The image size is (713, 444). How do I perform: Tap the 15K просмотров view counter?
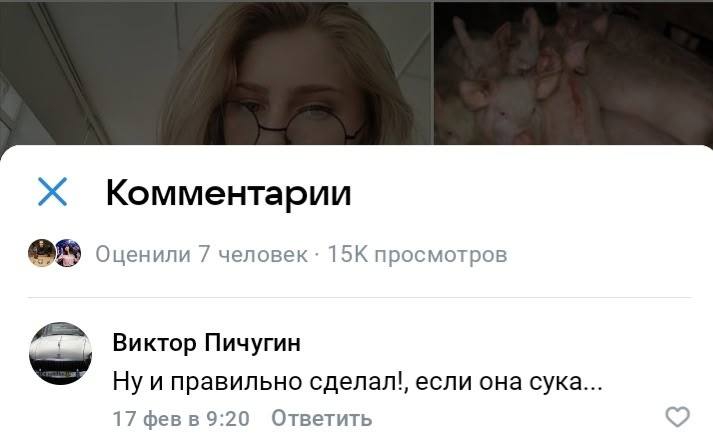pos(417,255)
